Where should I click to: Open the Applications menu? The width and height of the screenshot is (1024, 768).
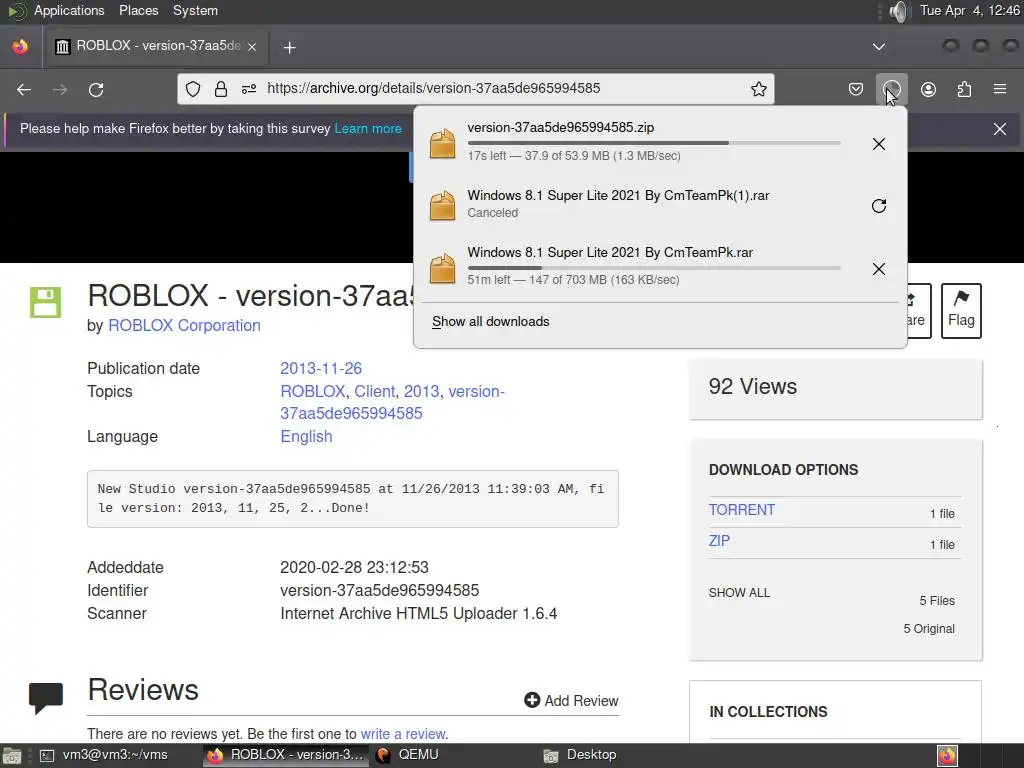pos(69,10)
